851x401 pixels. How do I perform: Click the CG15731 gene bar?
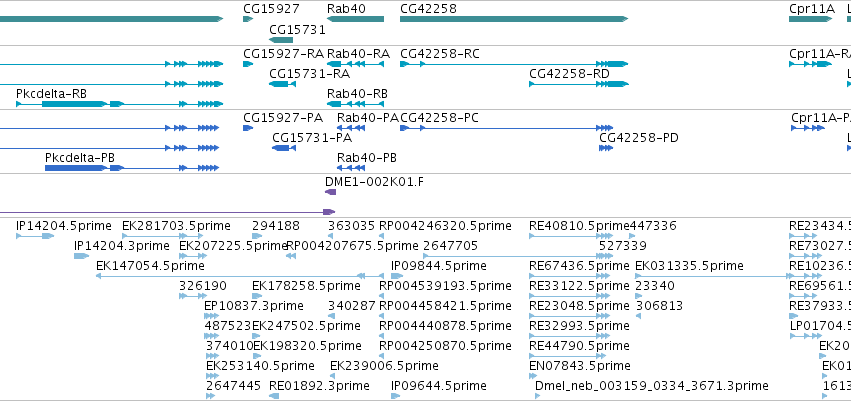point(281,40)
